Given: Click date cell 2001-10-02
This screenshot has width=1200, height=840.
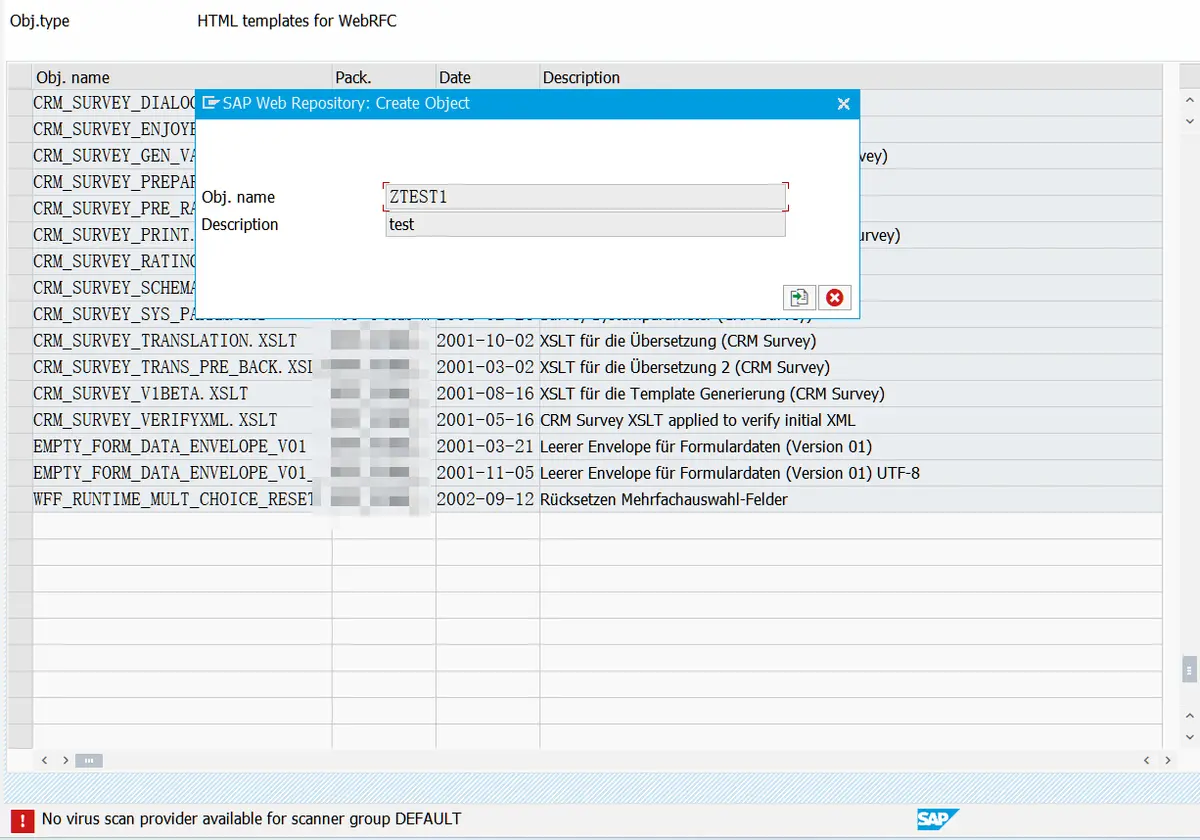Looking at the screenshot, I should pyautogui.click(x=486, y=341).
